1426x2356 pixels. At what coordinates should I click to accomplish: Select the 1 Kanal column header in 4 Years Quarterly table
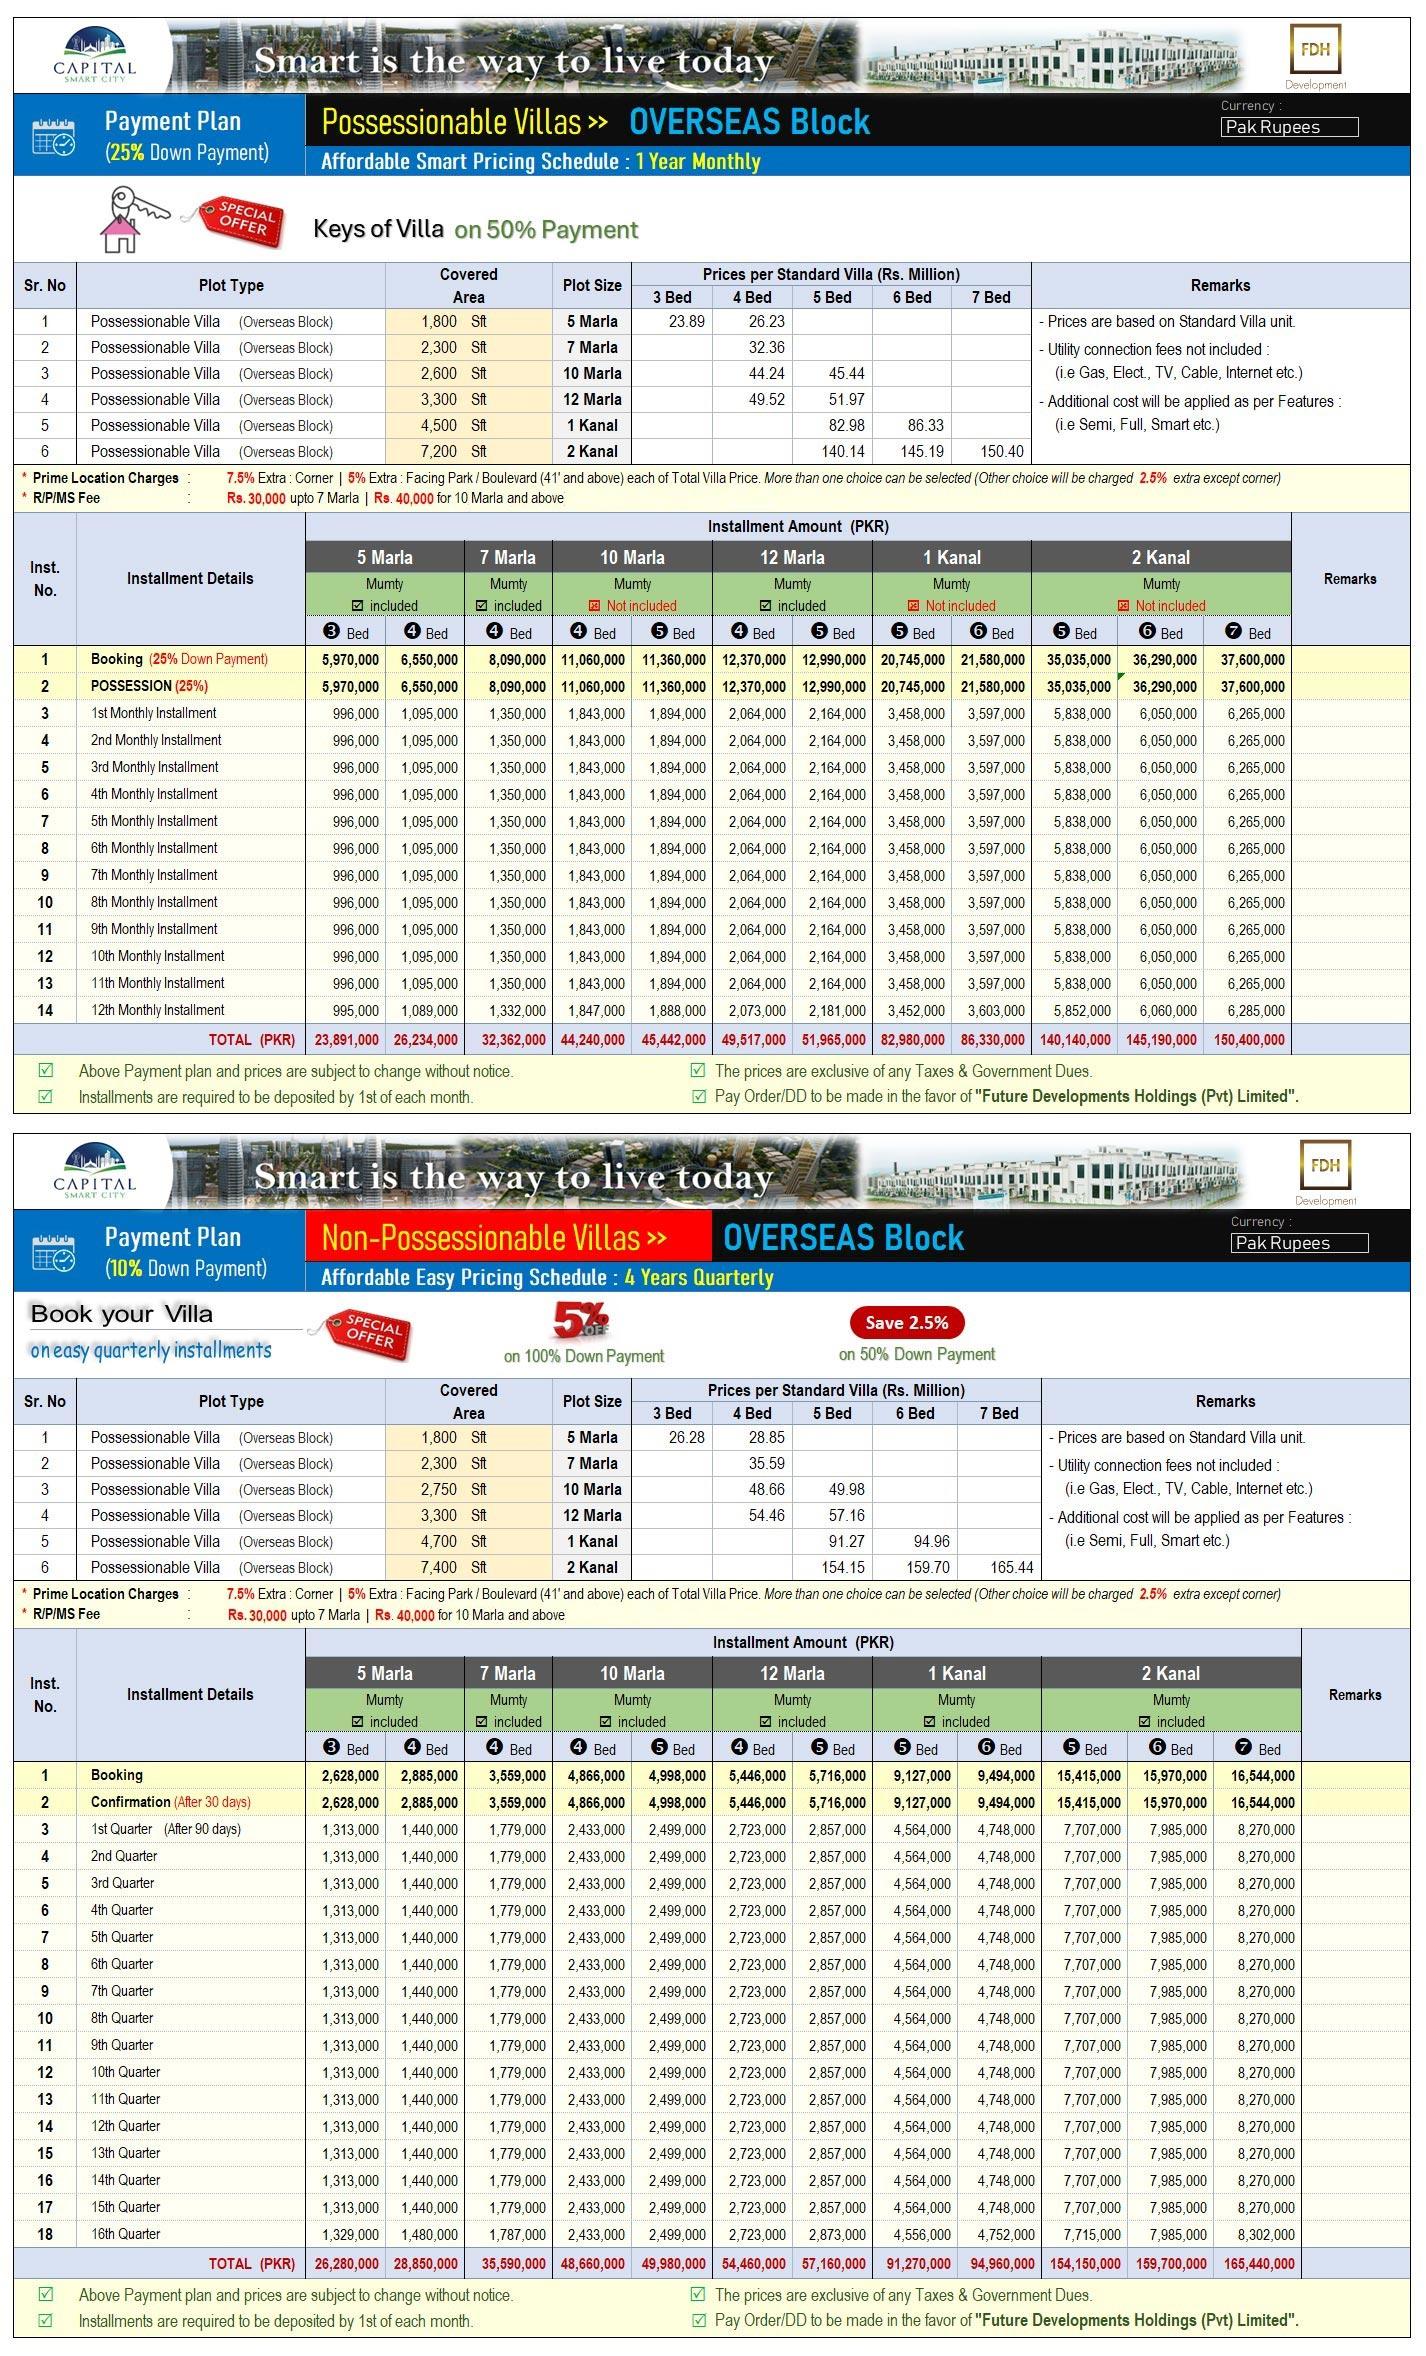(x=956, y=1673)
